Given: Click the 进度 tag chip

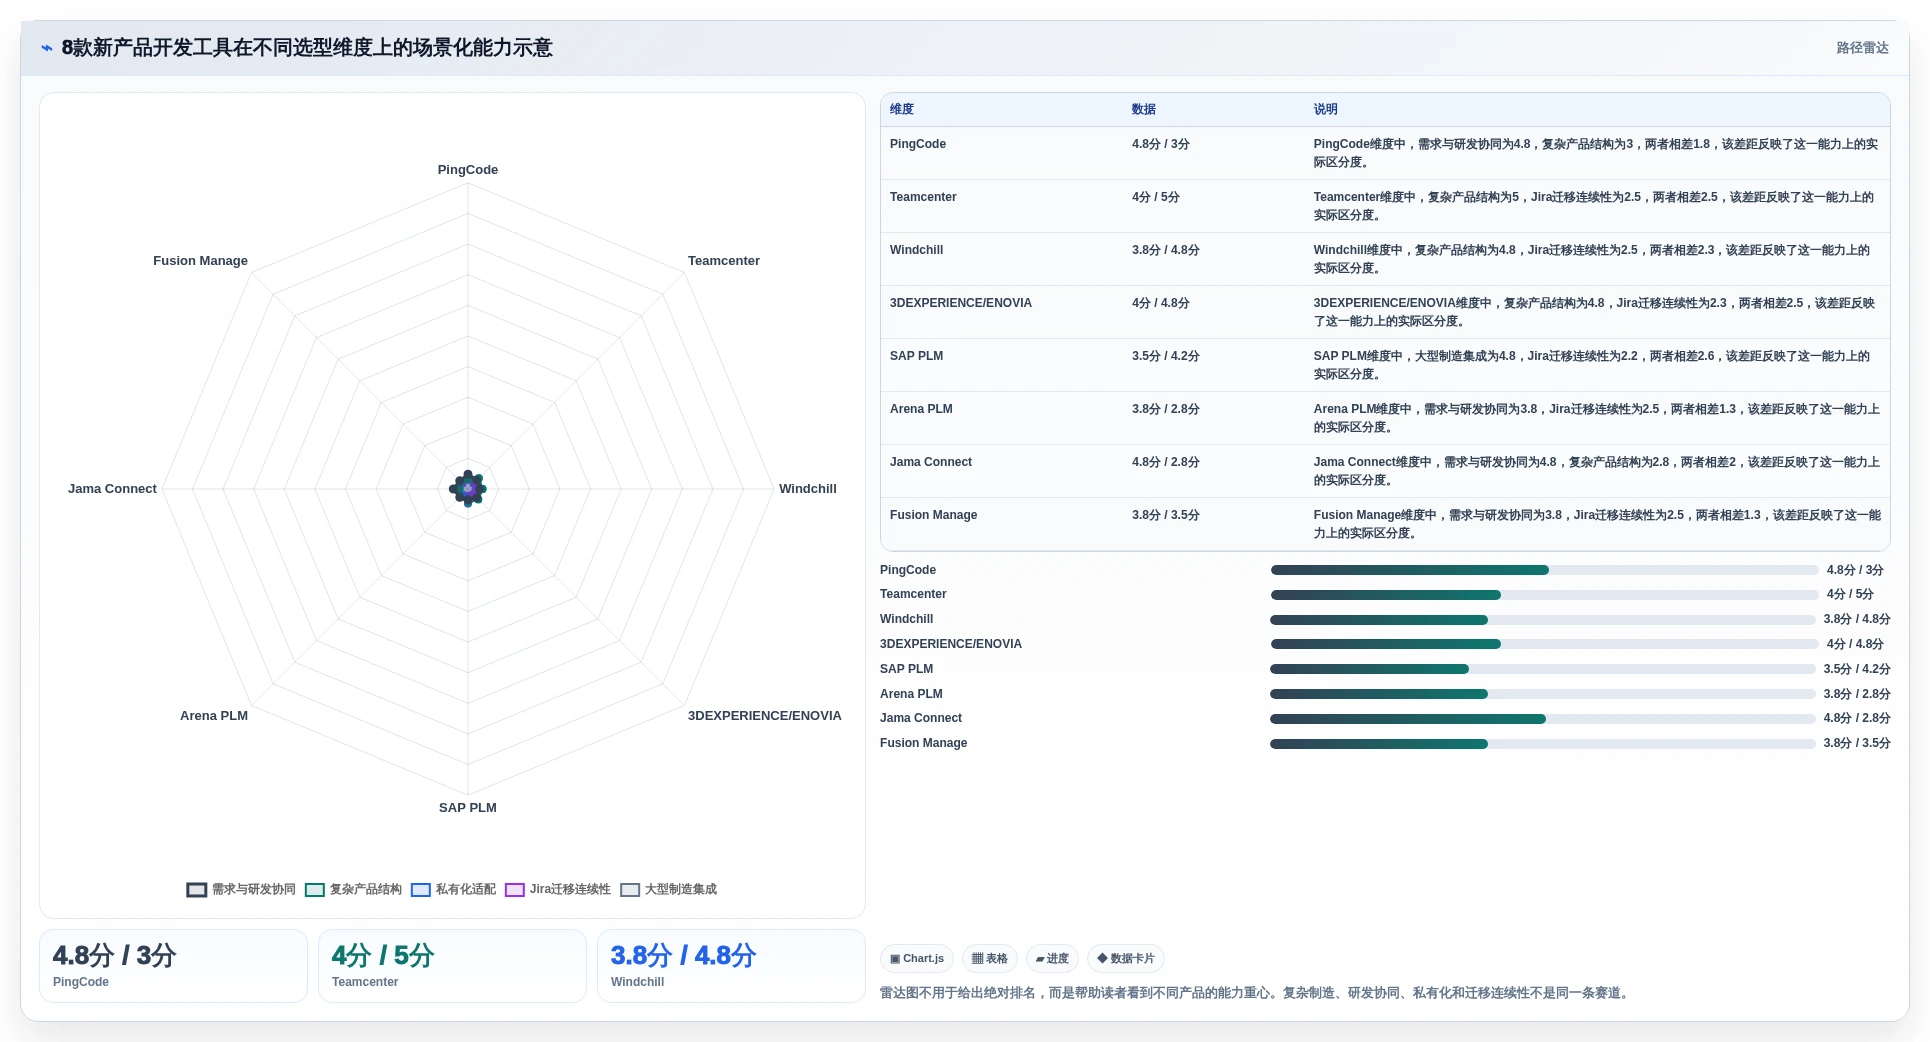Looking at the screenshot, I should tap(1052, 958).
